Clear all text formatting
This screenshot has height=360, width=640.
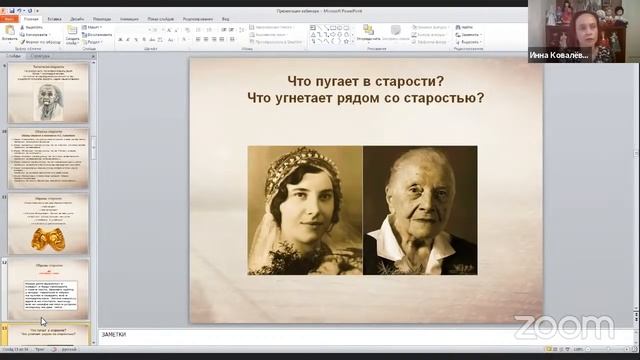click(187, 30)
